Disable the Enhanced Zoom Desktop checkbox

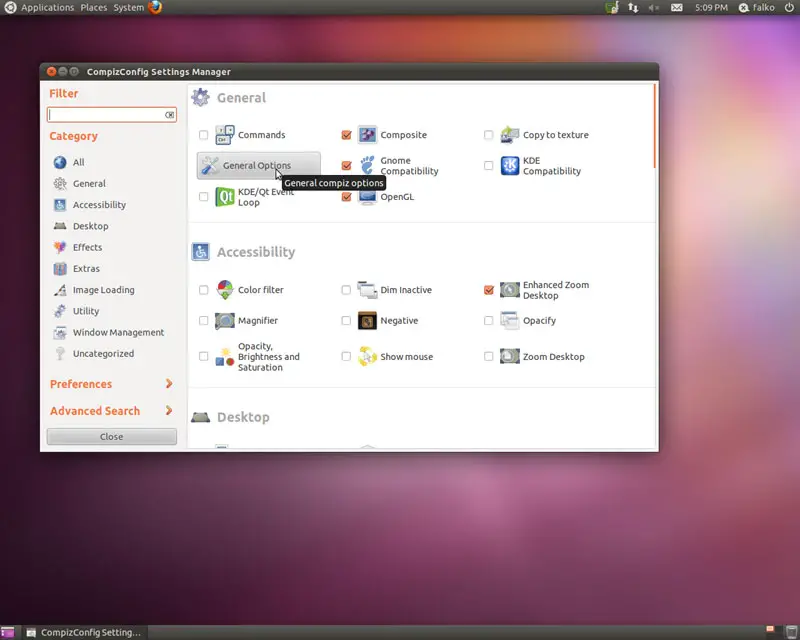pos(489,289)
